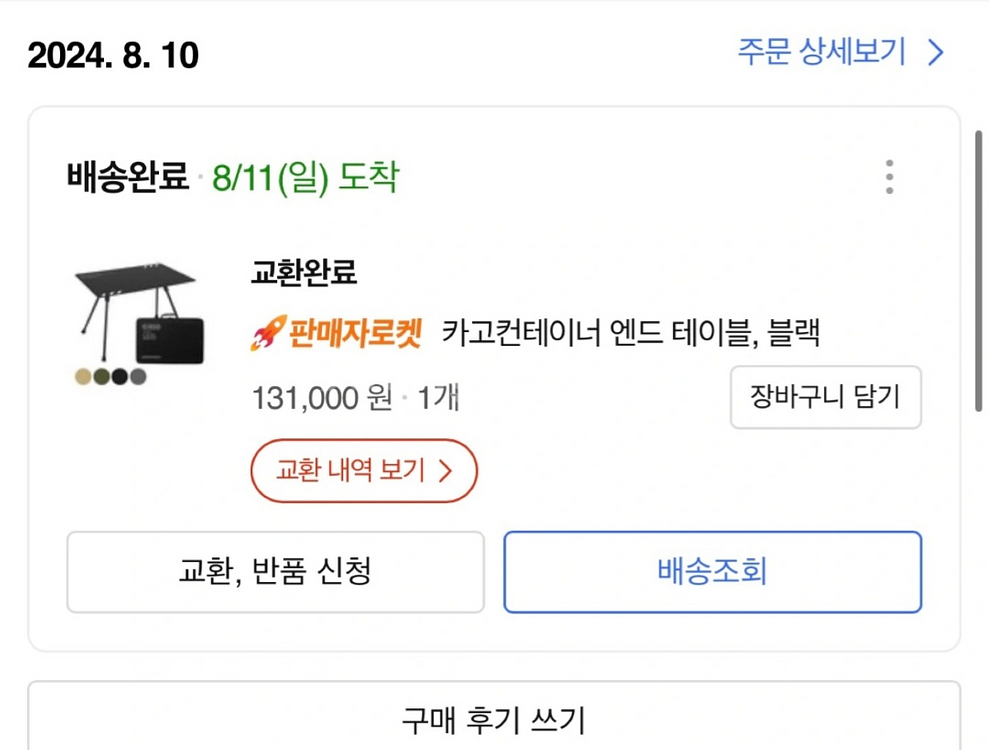989x750 pixels.
Task: Open 구매 후기 쓰기 review form
Action: click(494, 718)
